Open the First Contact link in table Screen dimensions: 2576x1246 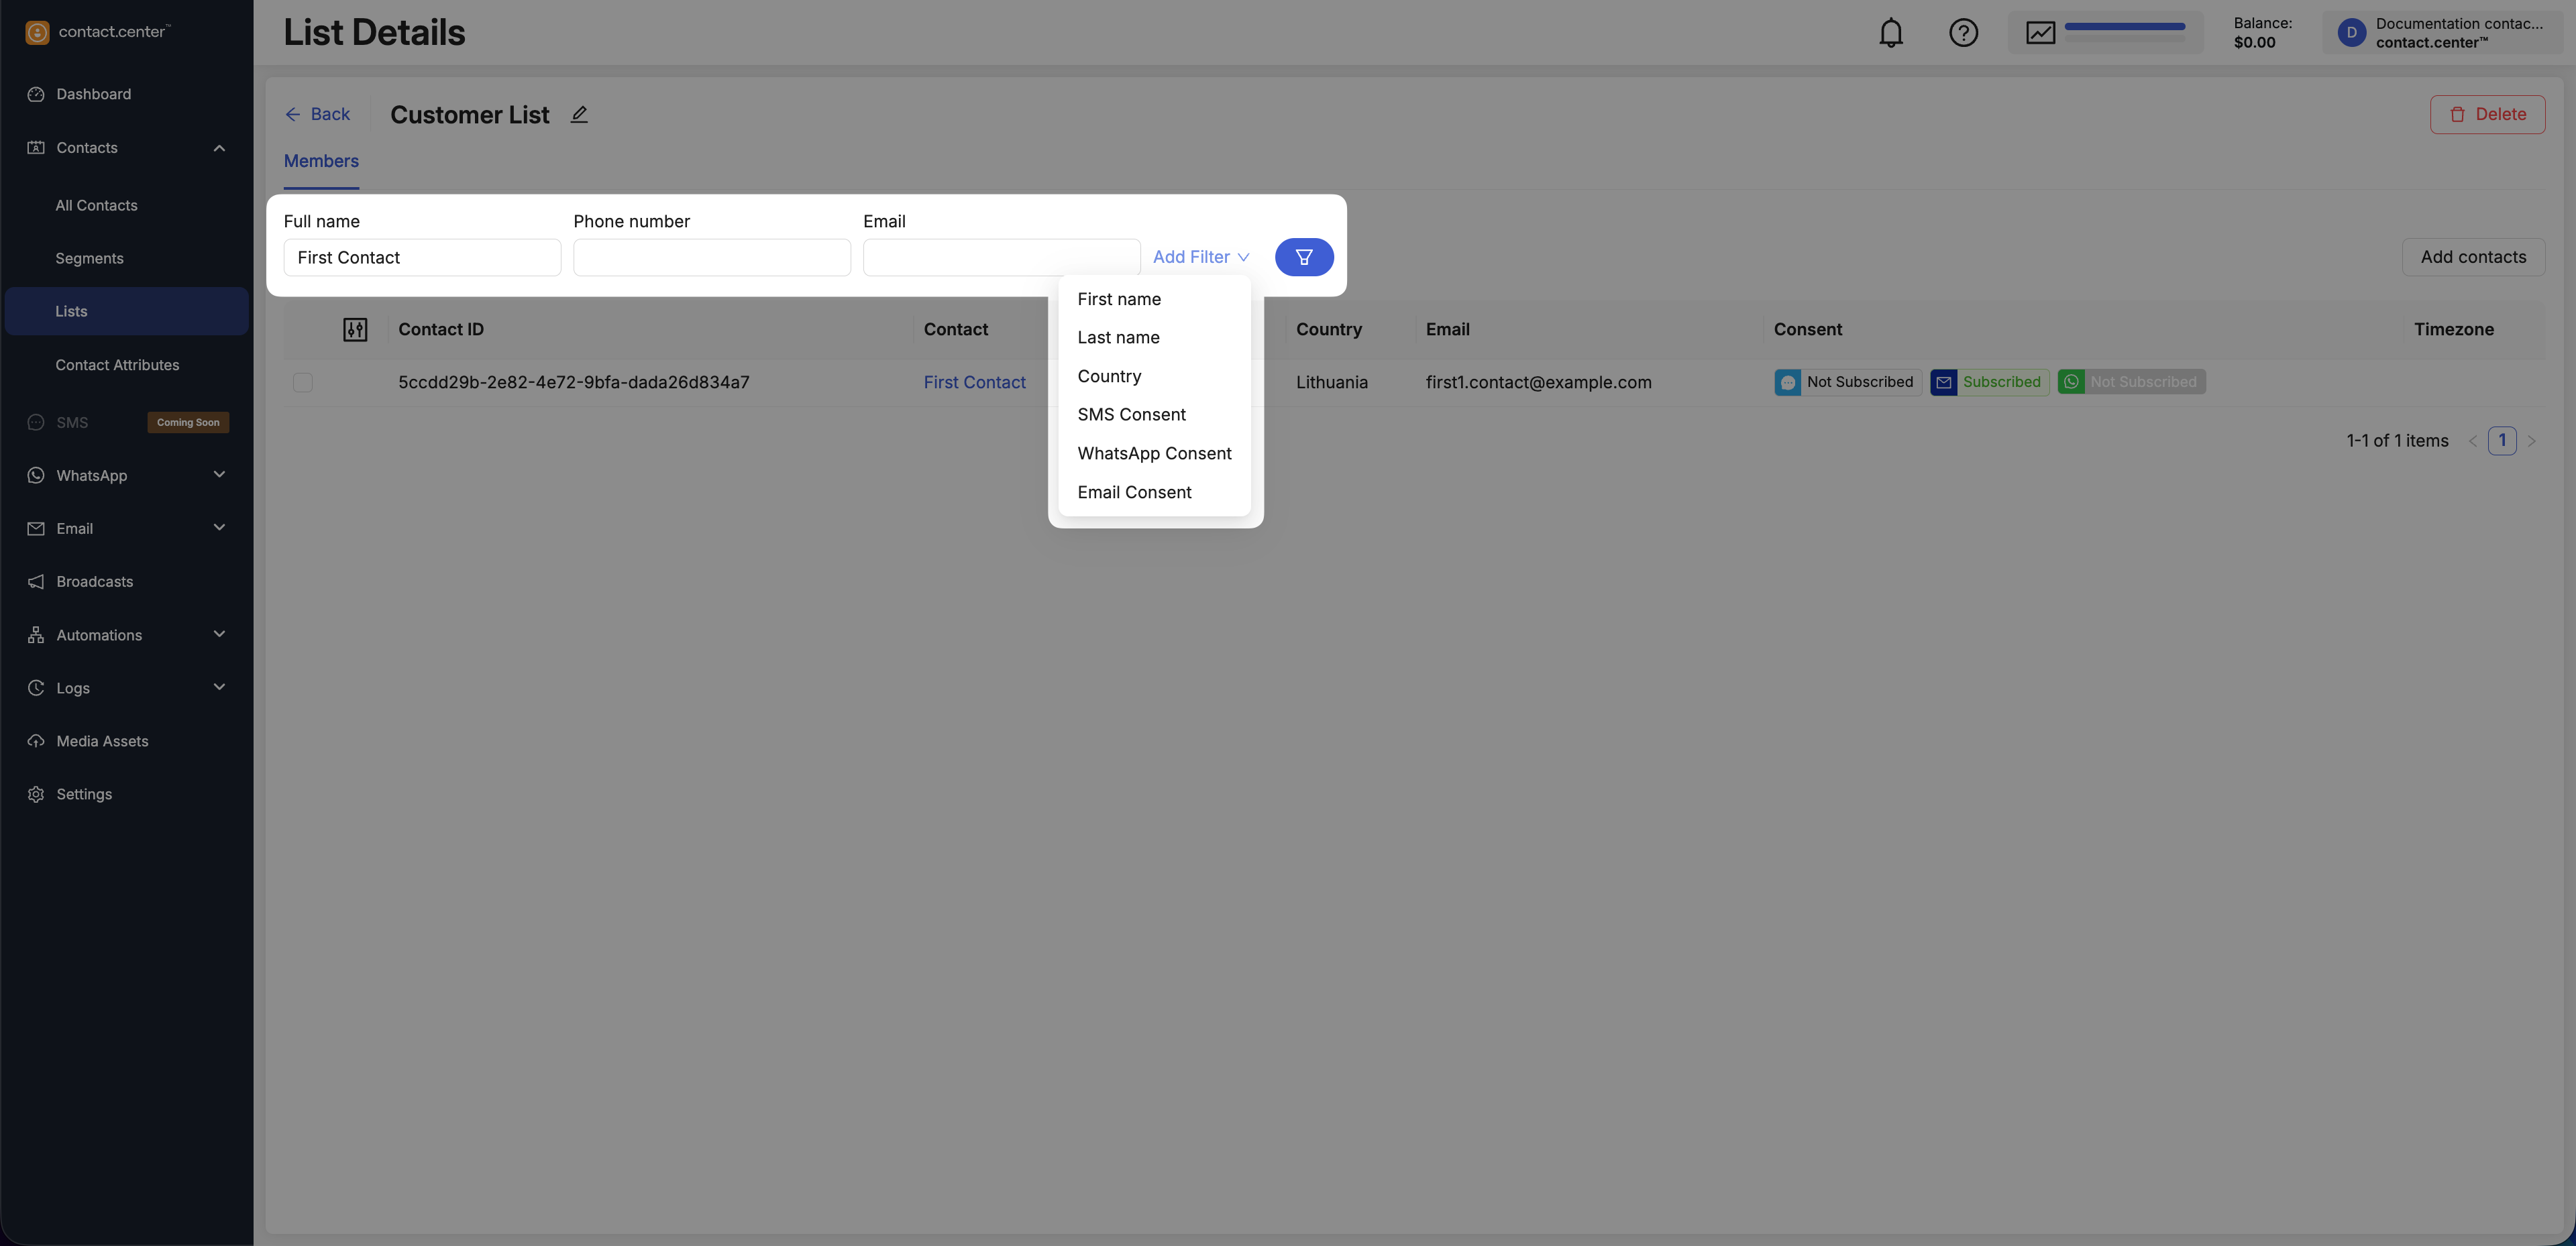point(974,382)
